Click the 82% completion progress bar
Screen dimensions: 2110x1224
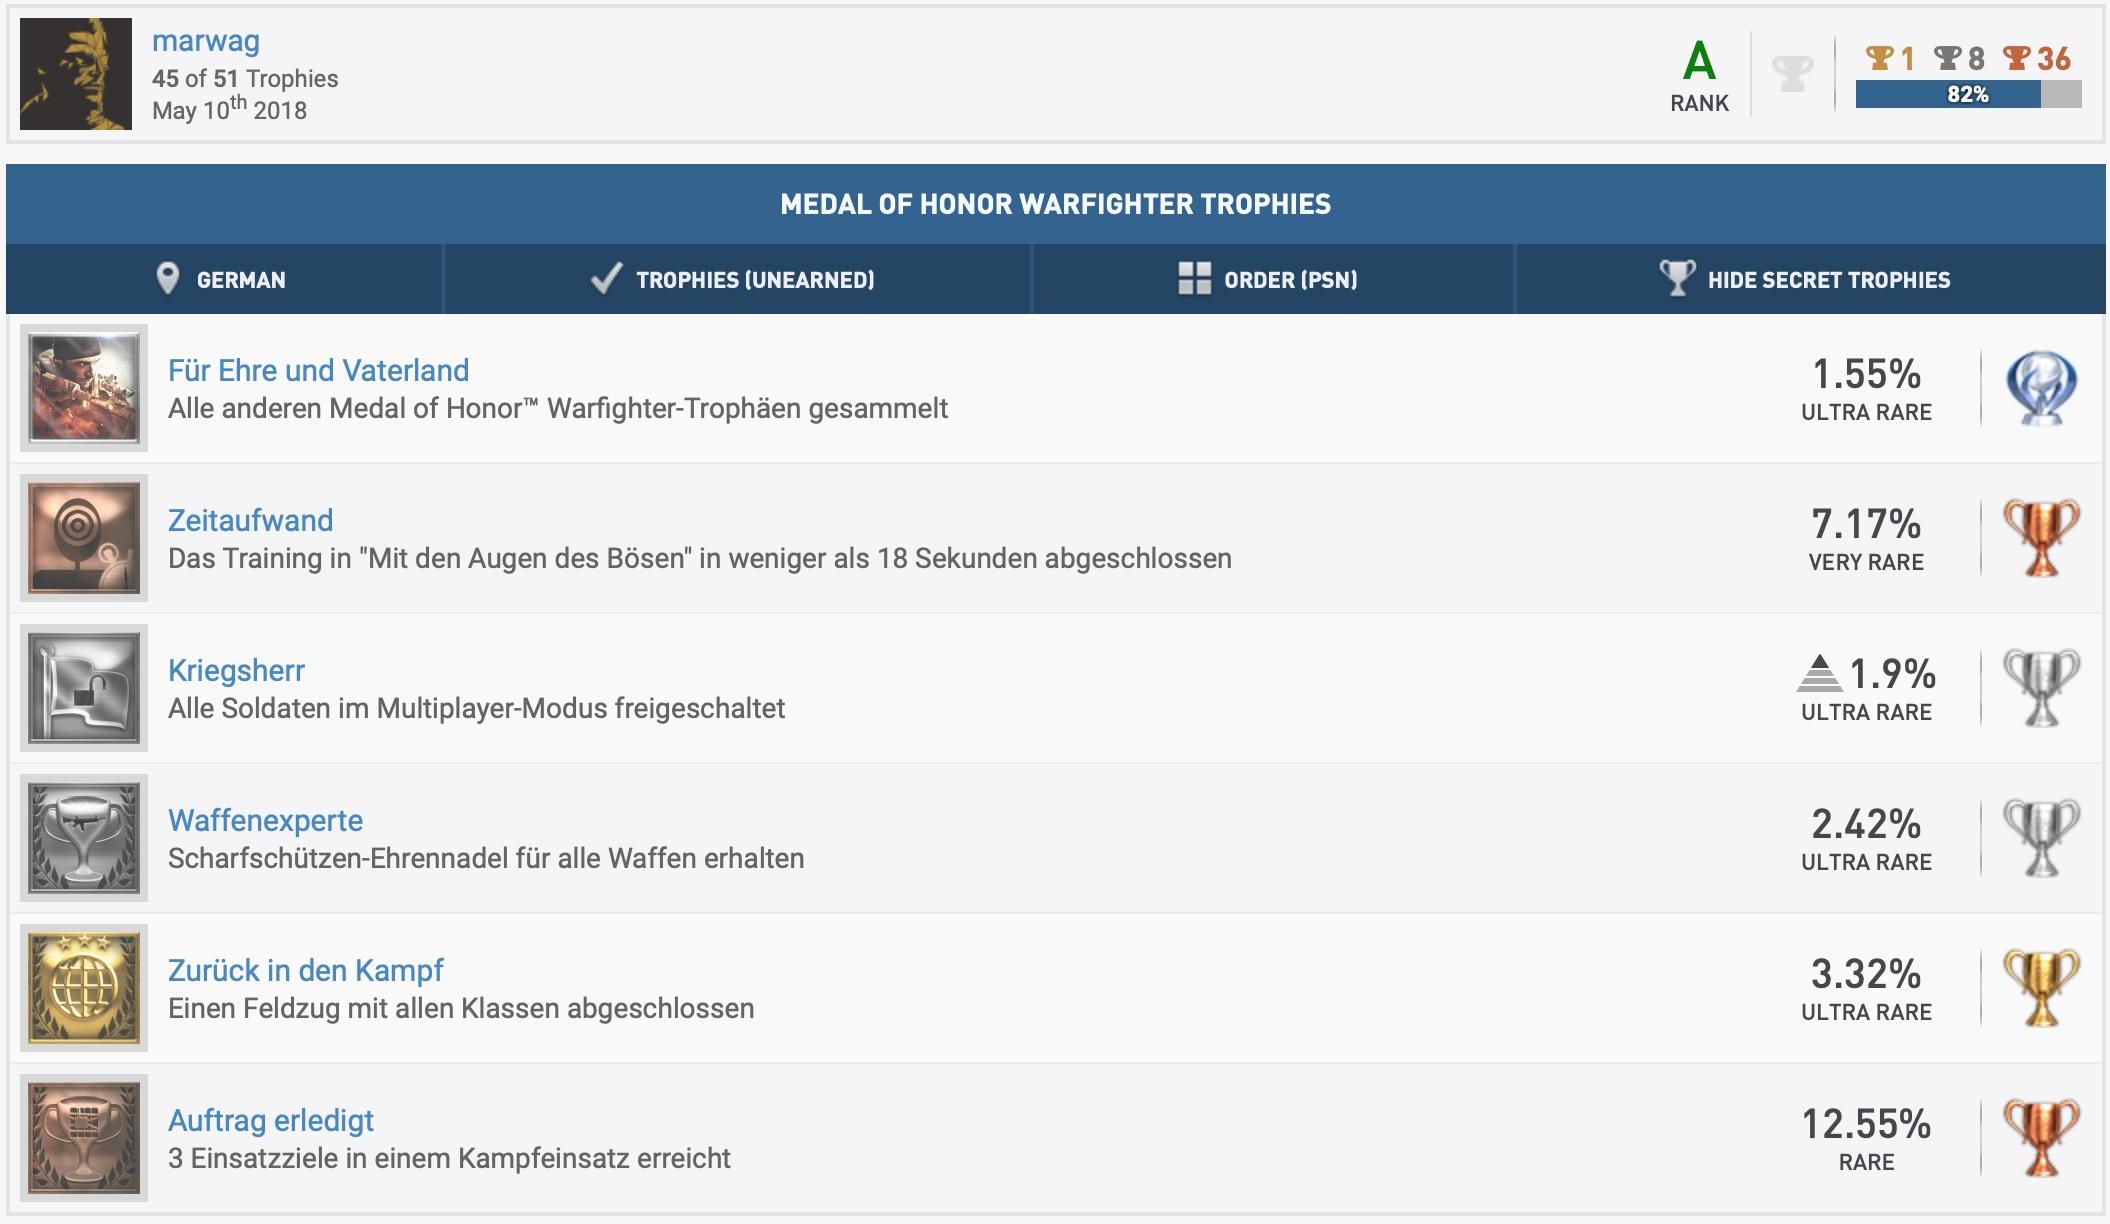pos(1967,95)
